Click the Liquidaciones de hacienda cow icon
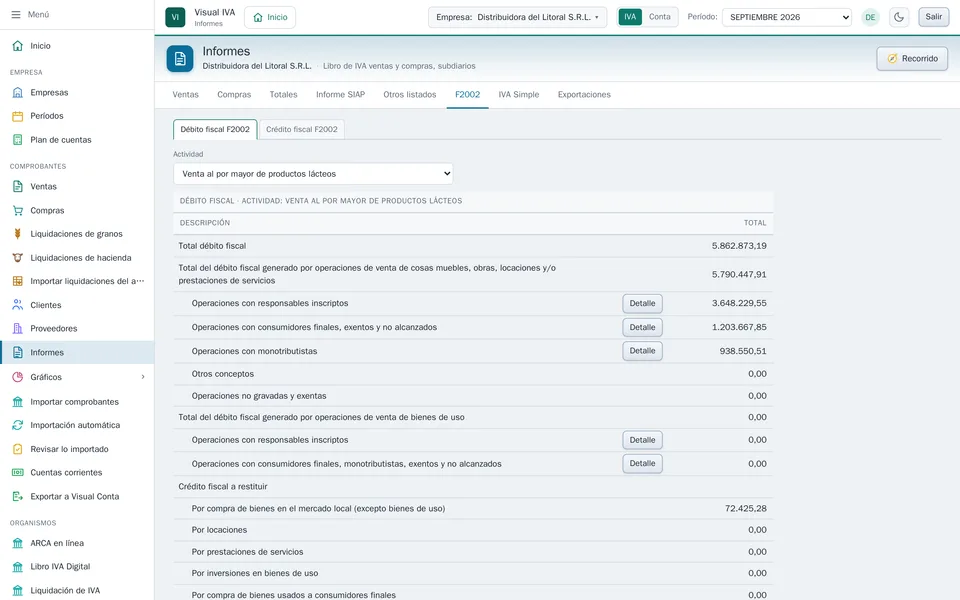This screenshot has height=600, width=960. [18, 258]
